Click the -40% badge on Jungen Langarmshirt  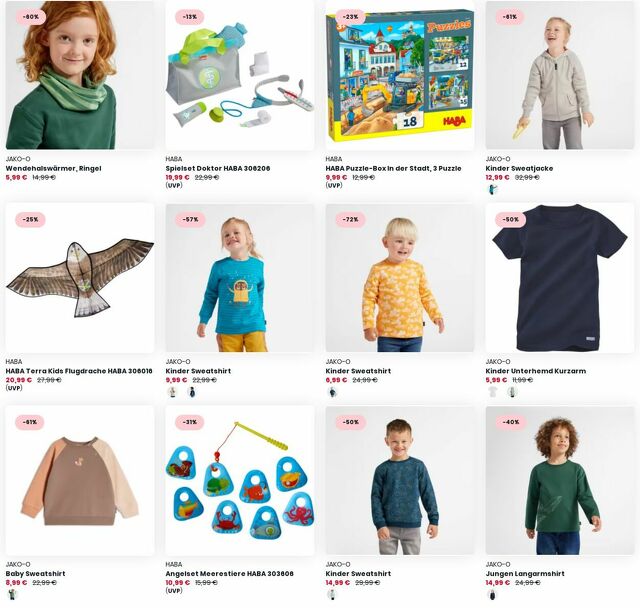511,422
